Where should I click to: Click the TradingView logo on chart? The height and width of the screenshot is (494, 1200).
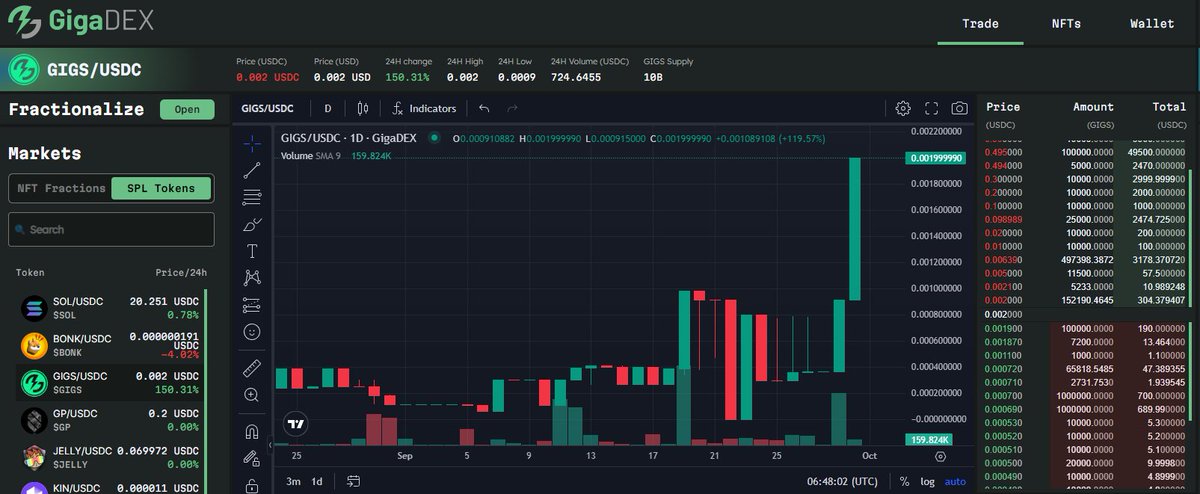[295, 424]
